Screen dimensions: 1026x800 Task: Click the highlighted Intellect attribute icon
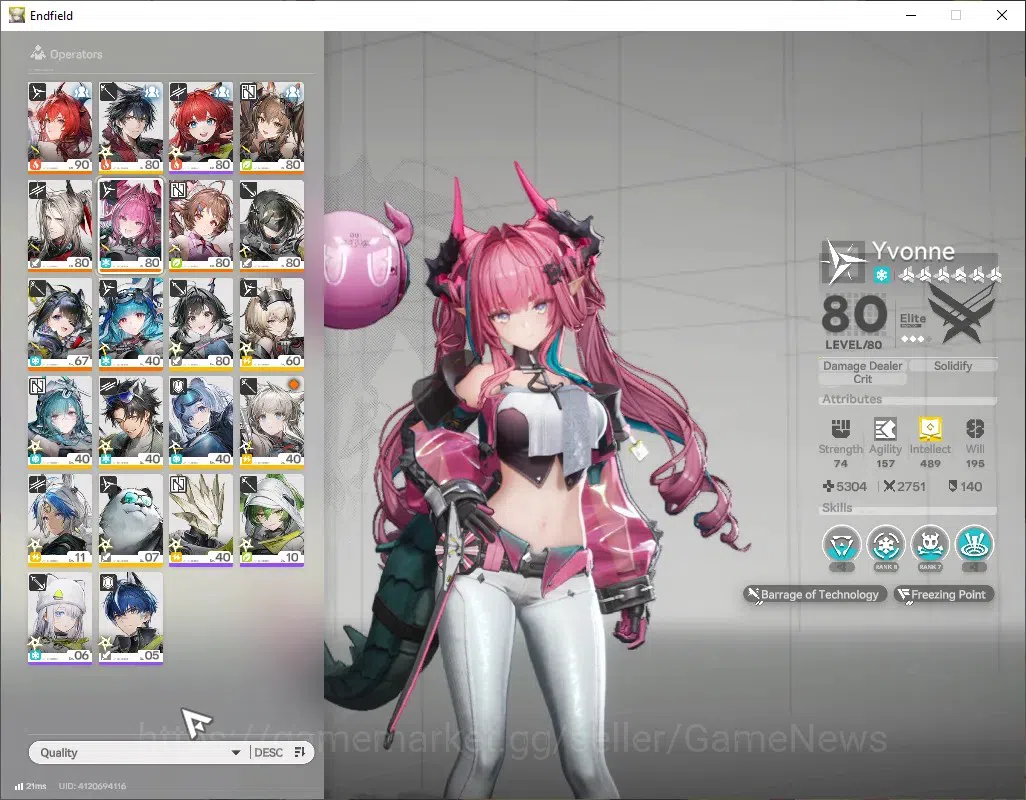pyautogui.click(x=930, y=429)
